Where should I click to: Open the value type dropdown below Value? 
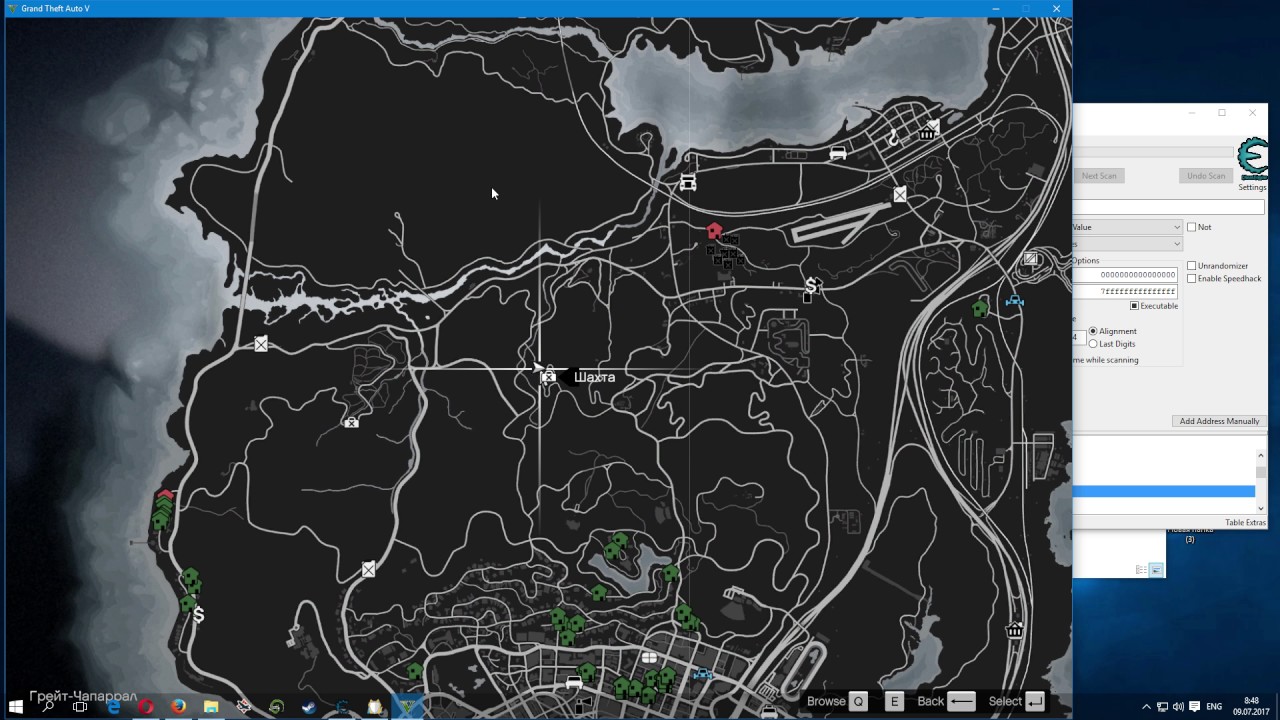1127,243
